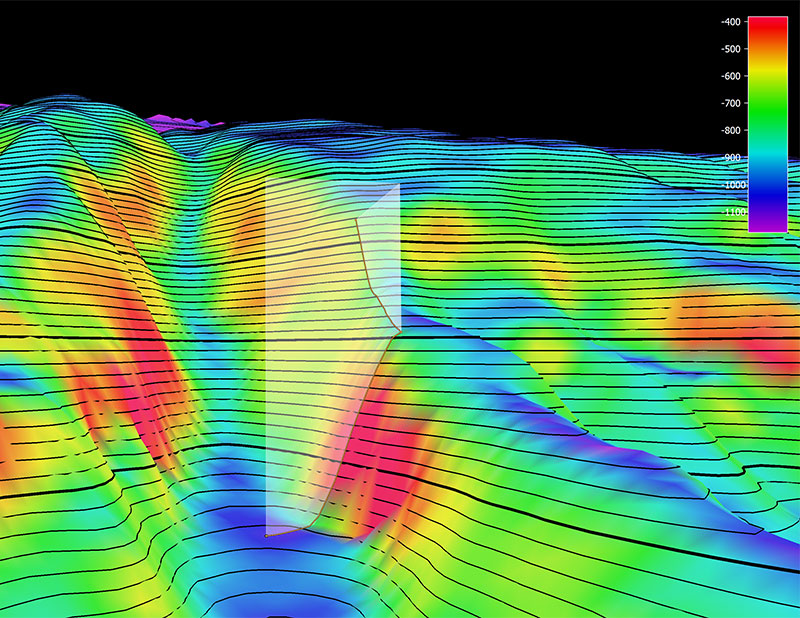
Task: Click the -900 legend label
Action: pyautogui.click(x=731, y=158)
